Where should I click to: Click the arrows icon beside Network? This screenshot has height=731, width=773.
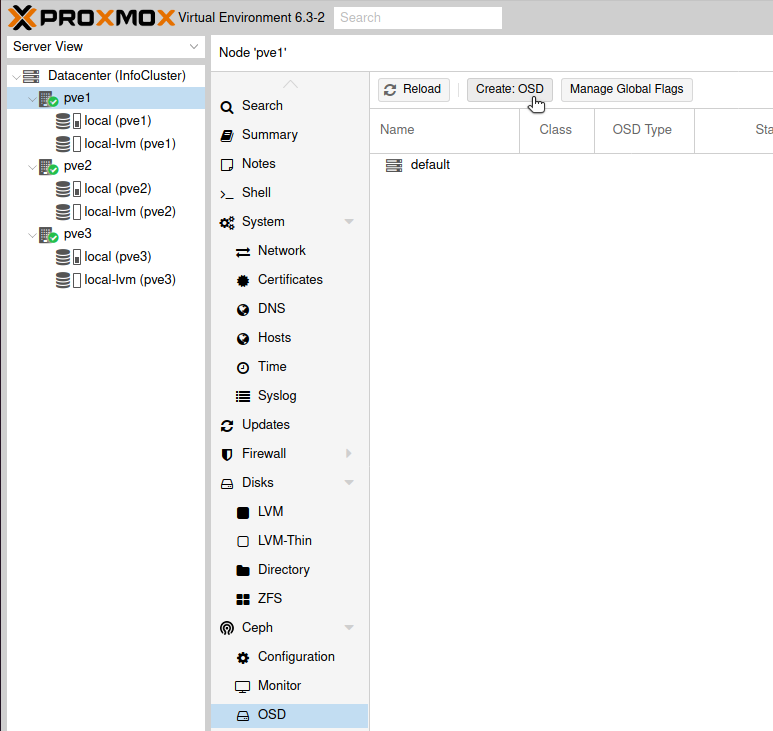pos(243,252)
